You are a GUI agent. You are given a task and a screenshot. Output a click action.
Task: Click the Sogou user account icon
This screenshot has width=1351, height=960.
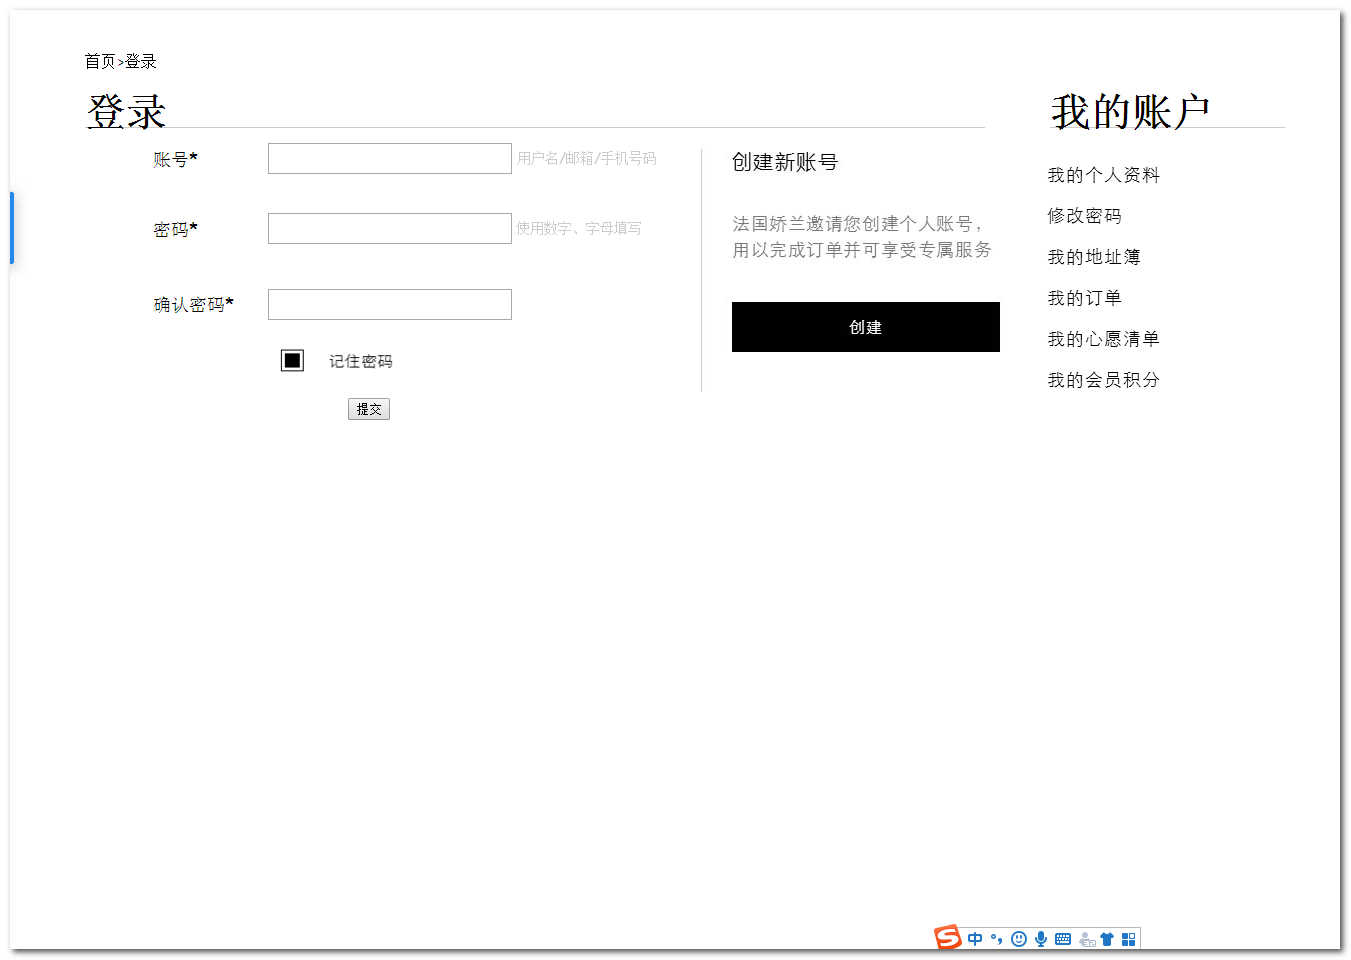point(1087,939)
